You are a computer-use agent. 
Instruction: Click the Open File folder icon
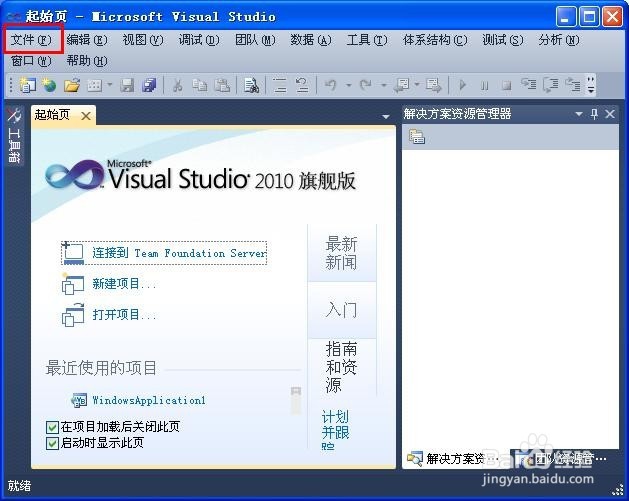pos(72,85)
